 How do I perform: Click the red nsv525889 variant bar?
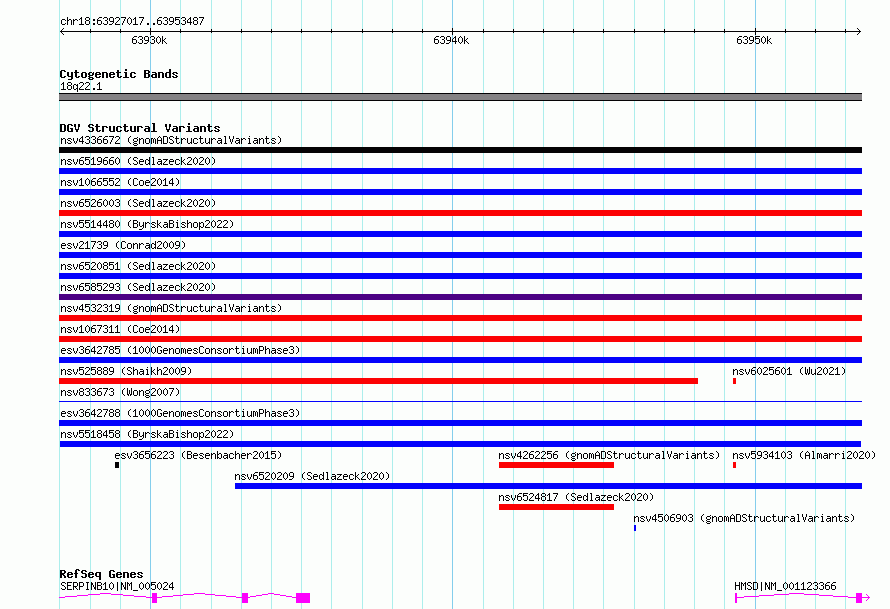tap(379, 381)
